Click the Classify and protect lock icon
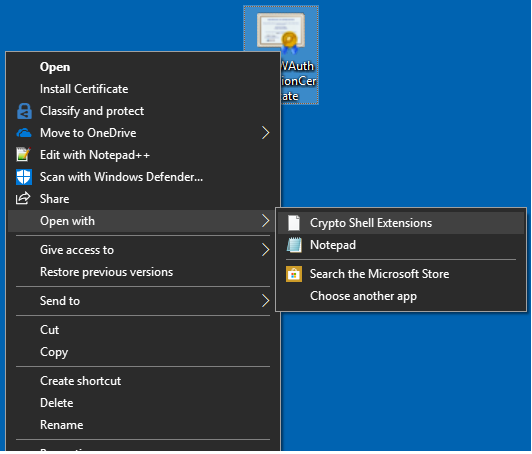The height and width of the screenshot is (454, 532). pyautogui.click(x=24, y=111)
